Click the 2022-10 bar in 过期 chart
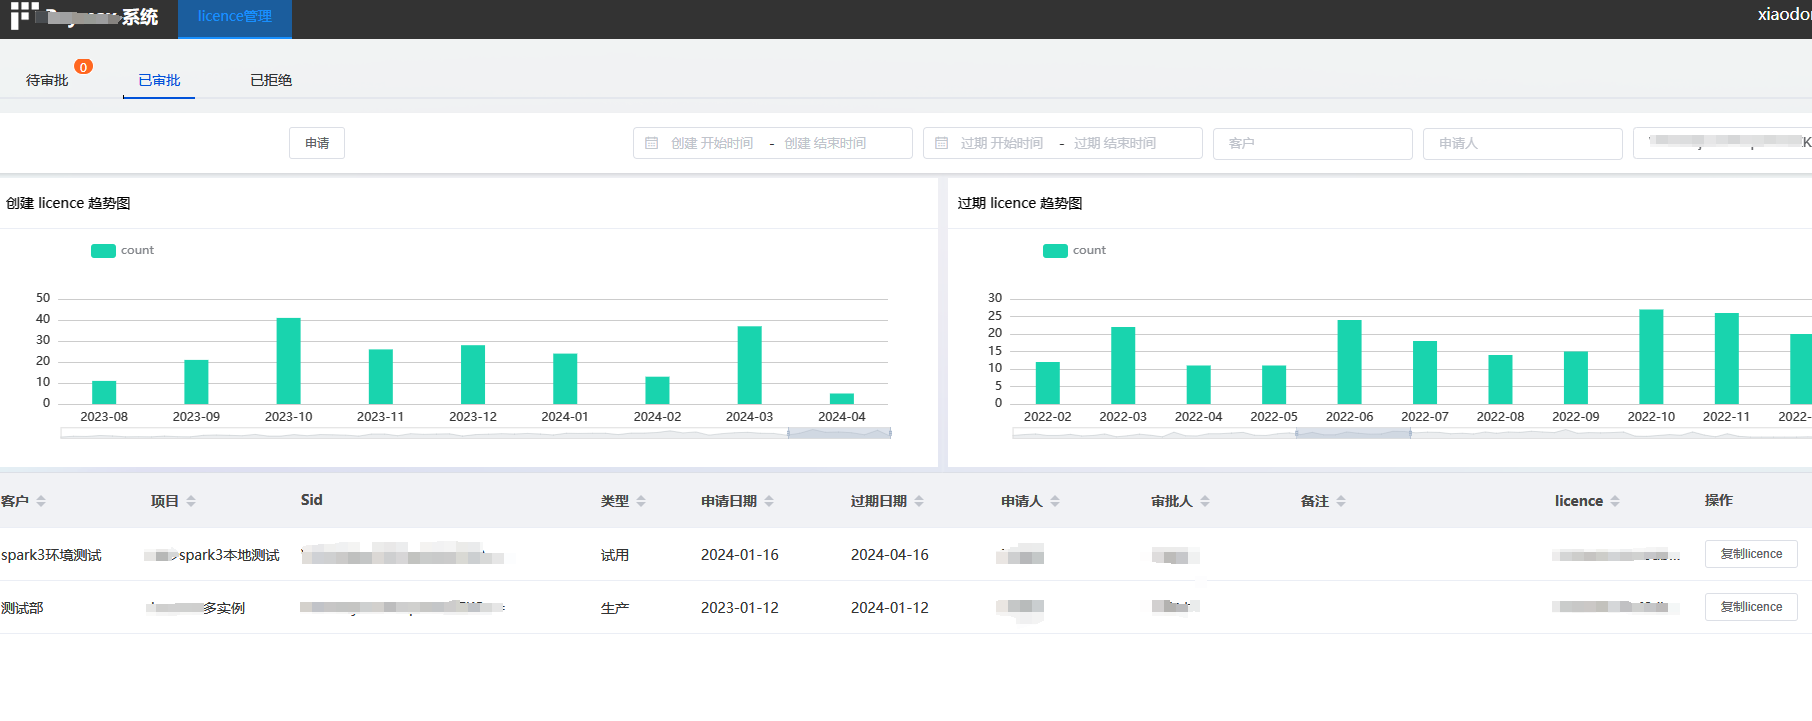This screenshot has height=721, width=1812. click(1651, 357)
